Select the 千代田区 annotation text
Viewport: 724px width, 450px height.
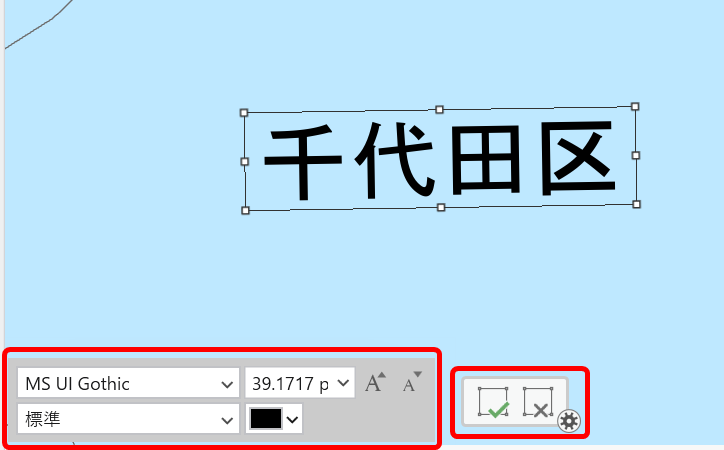click(x=440, y=160)
